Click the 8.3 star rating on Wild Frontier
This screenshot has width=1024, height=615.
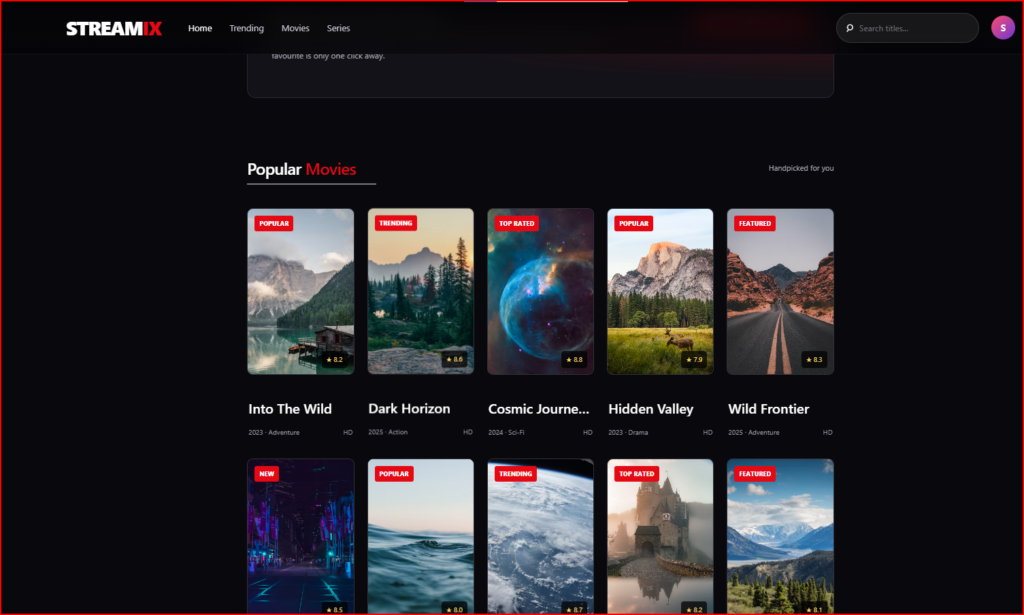814,359
